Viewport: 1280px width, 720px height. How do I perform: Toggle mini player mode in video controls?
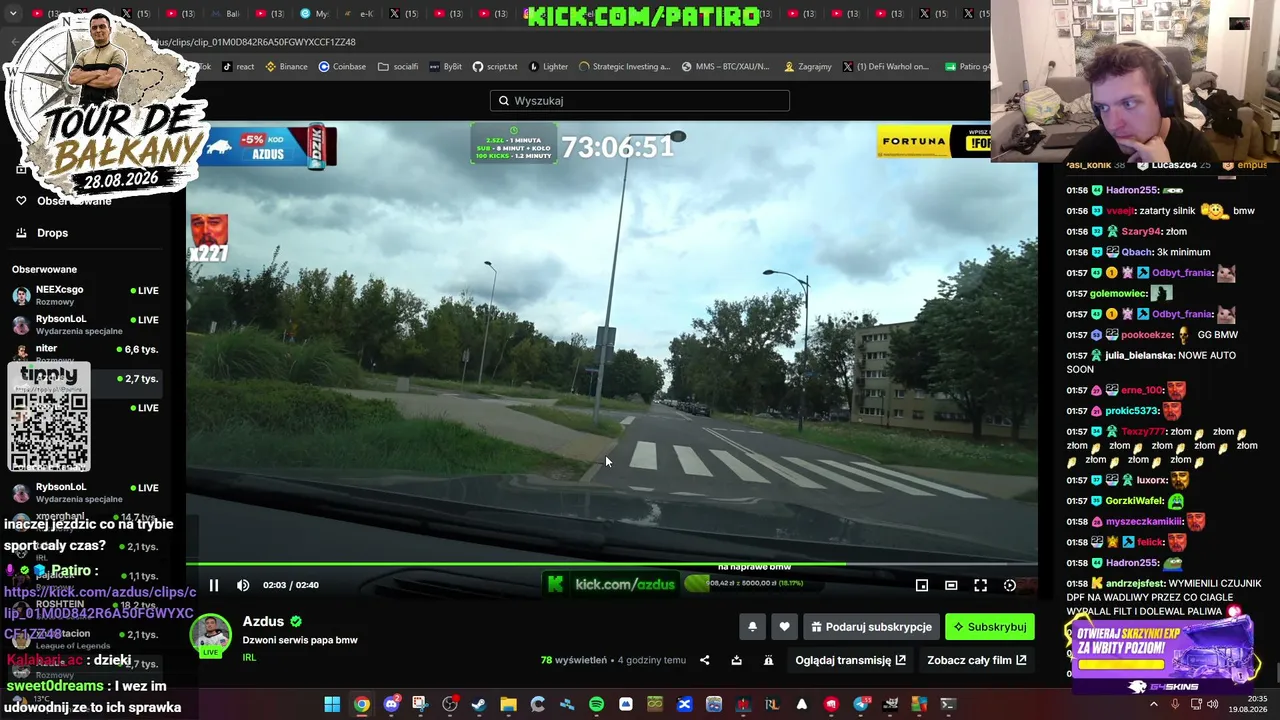tap(922, 585)
